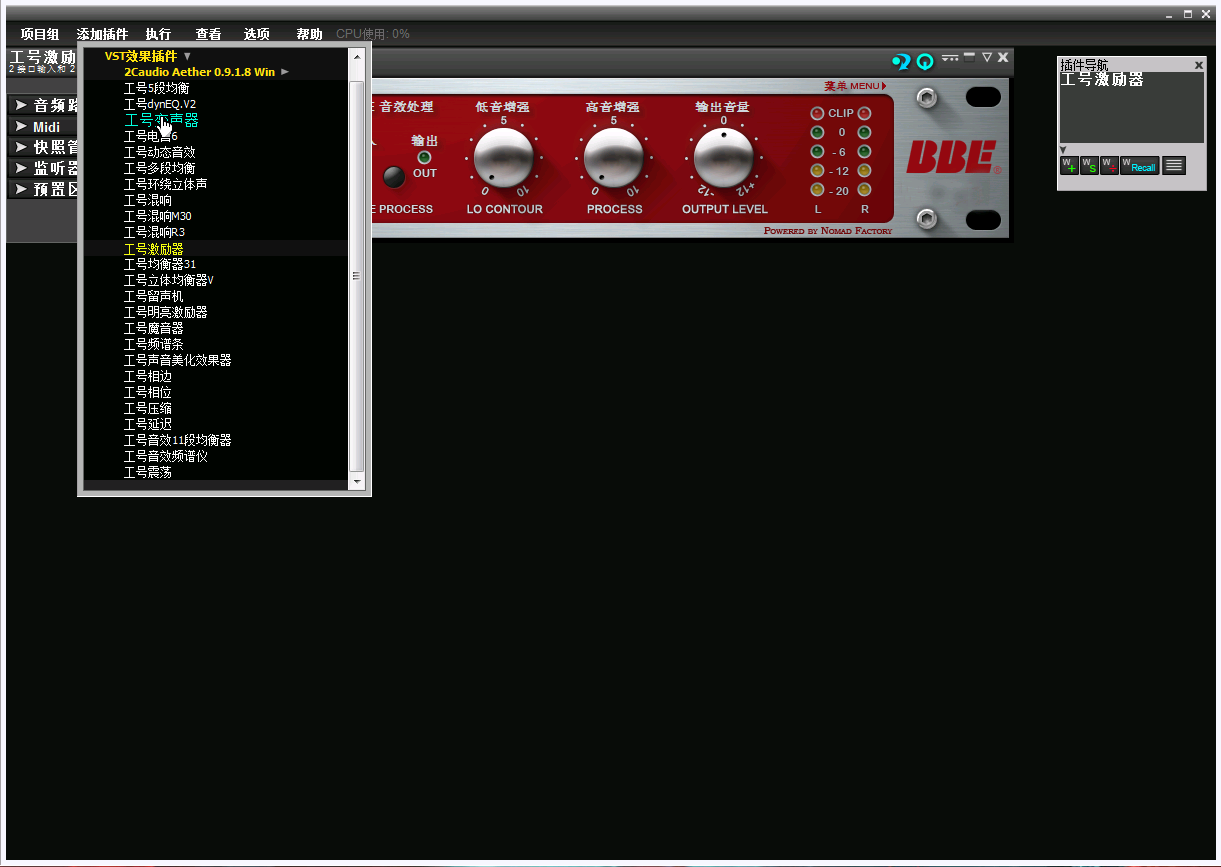
Task: Open the list-lines icon in plugin navigator
Action: coord(1173,165)
